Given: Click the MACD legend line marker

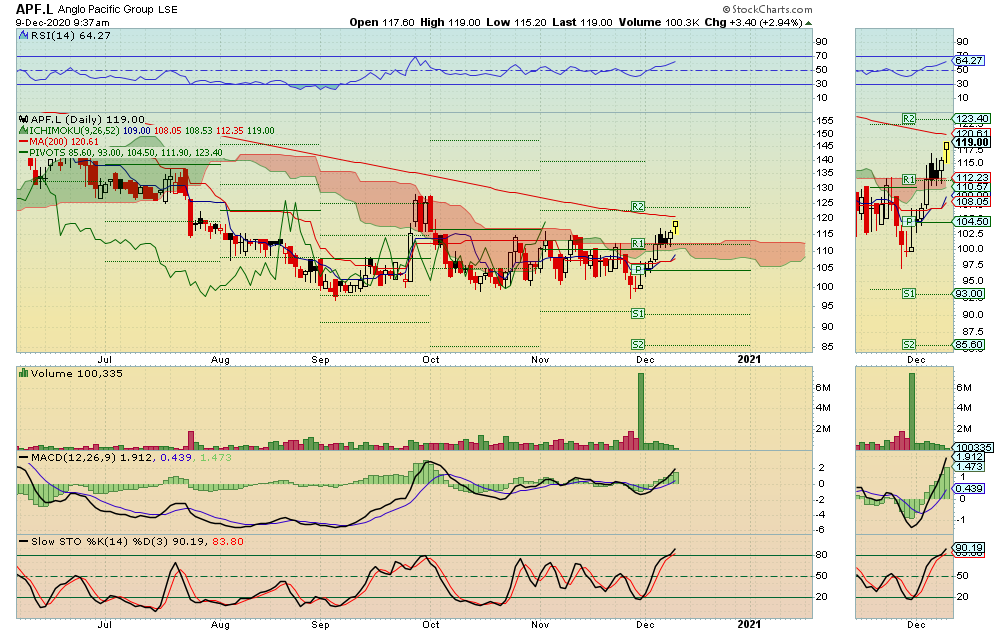Looking at the screenshot, I should (24, 457).
